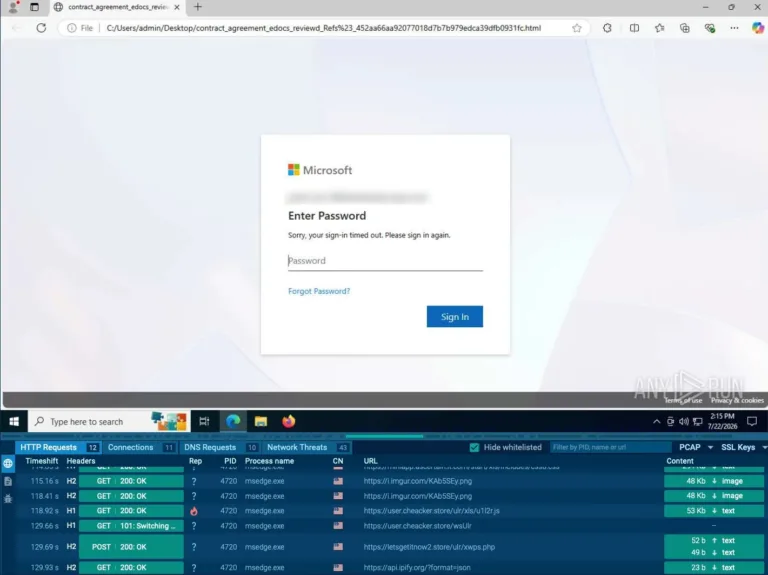Viewport: 768px width, 575px height.
Task: Open the Forgot Password? link
Action: pos(319,291)
